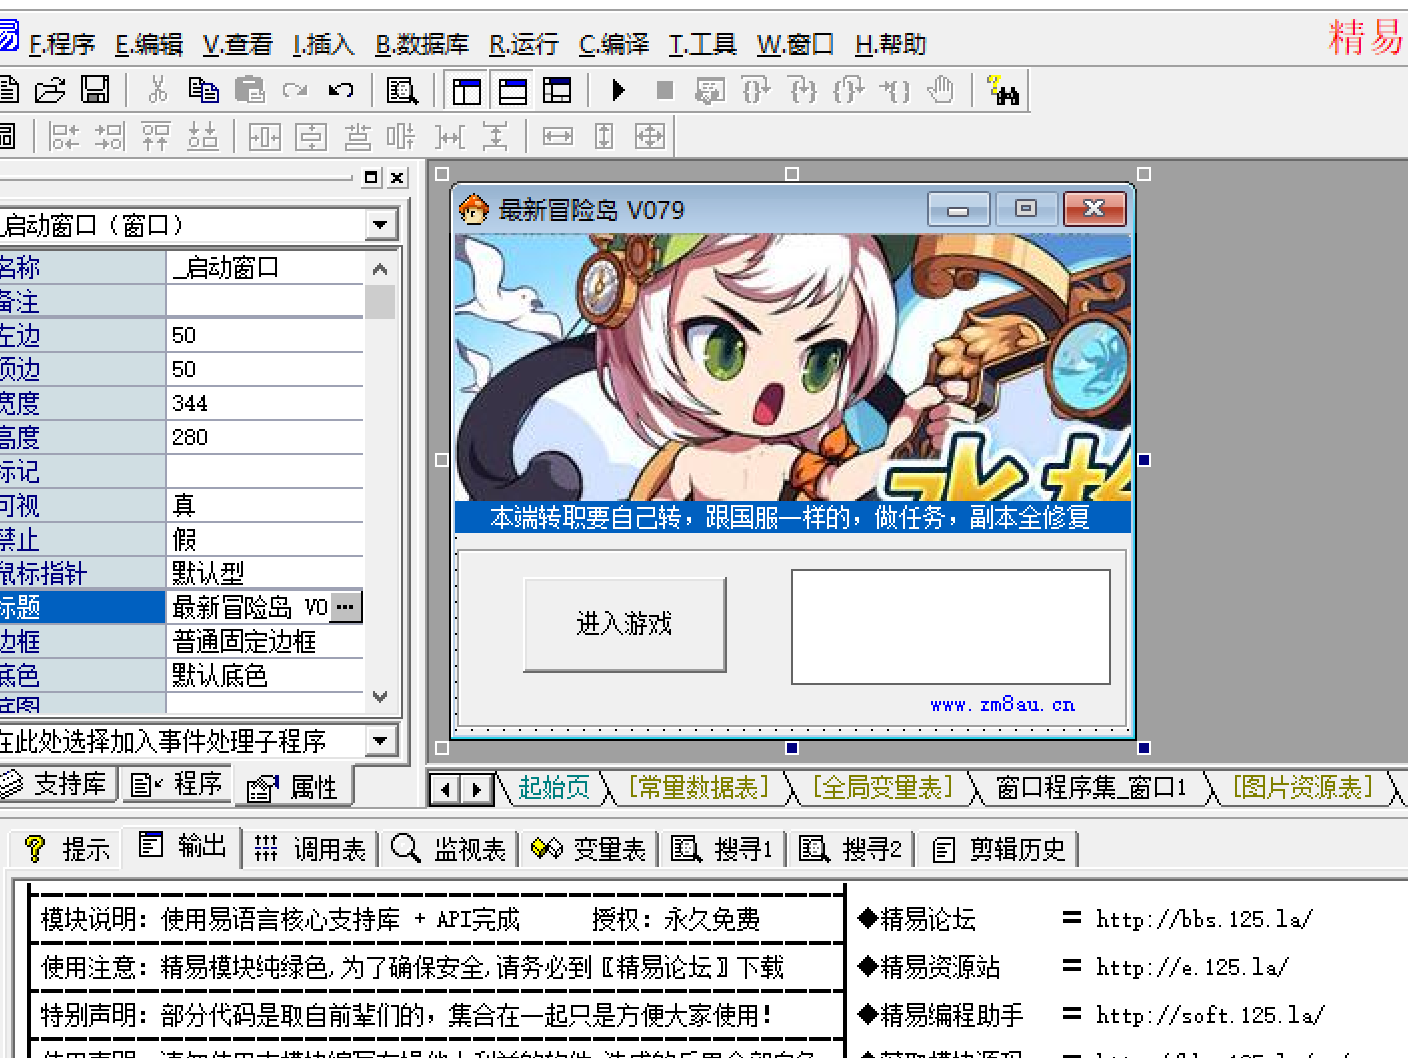Switch to the 常量数据表 tab
The width and height of the screenshot is (1408, 1058).
698,788
